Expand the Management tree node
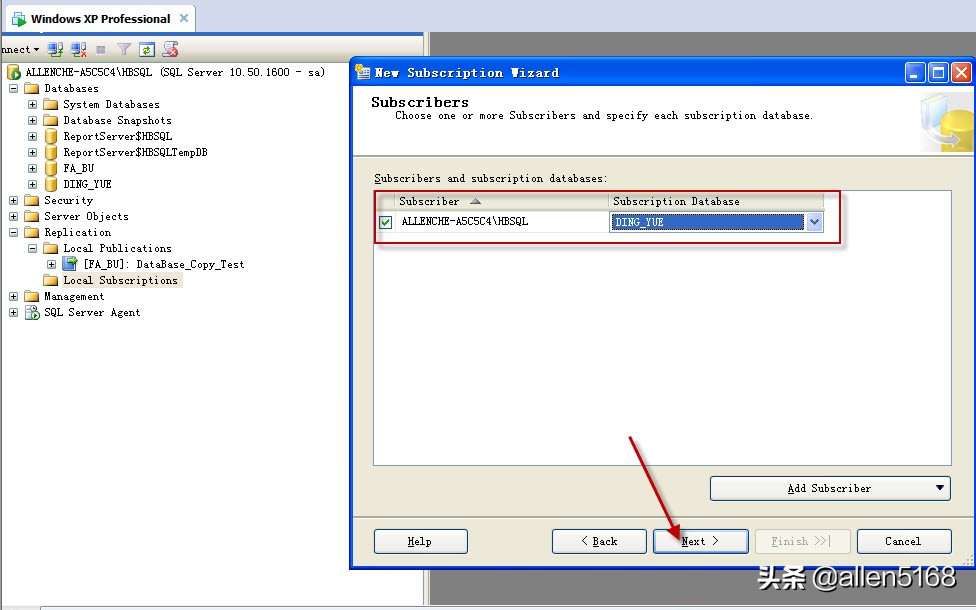This screenshot has width=976, height=610. [11, 296]
